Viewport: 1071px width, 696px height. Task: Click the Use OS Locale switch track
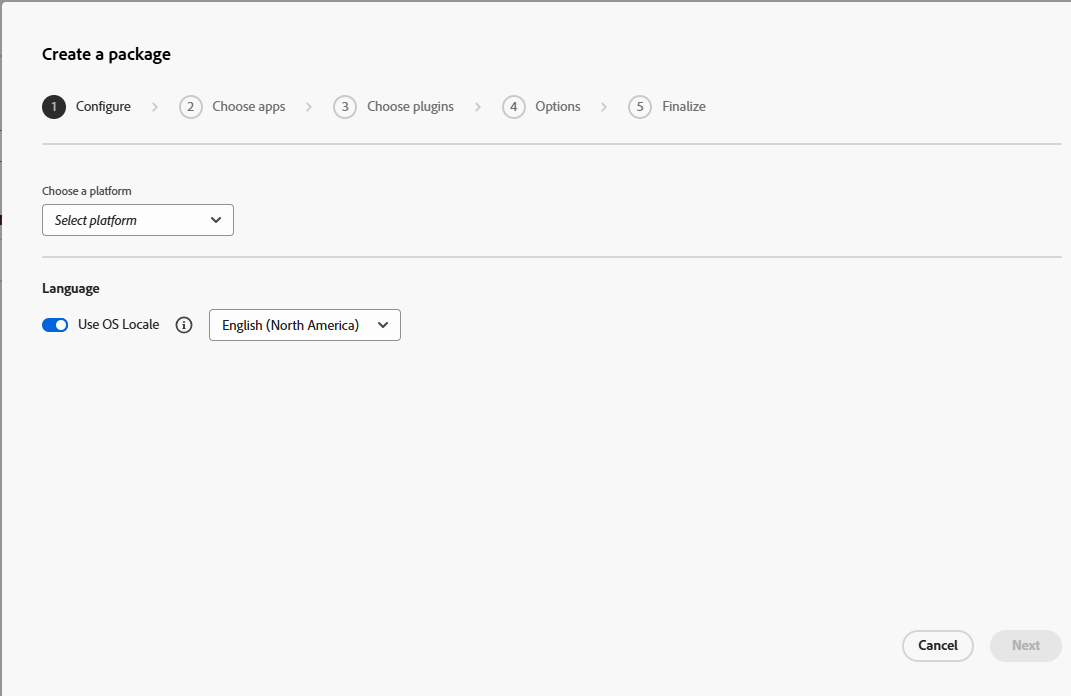[55, 324]
